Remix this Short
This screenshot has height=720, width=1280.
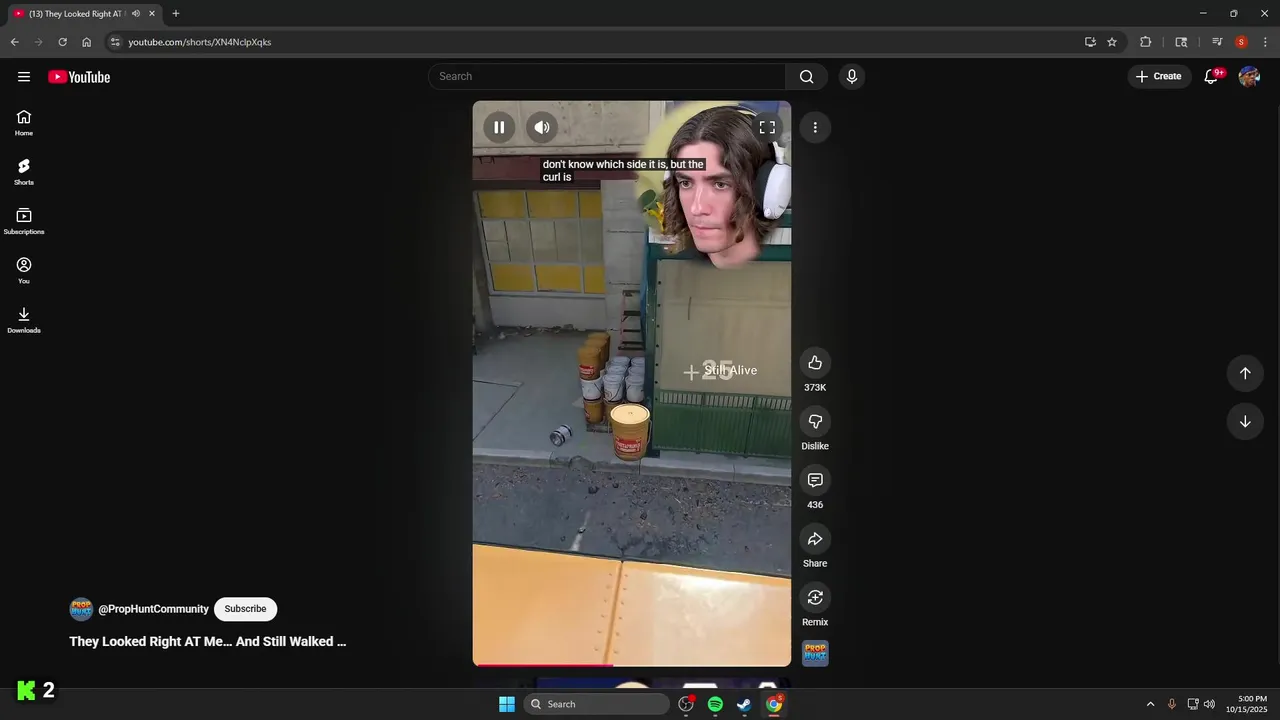815,597
